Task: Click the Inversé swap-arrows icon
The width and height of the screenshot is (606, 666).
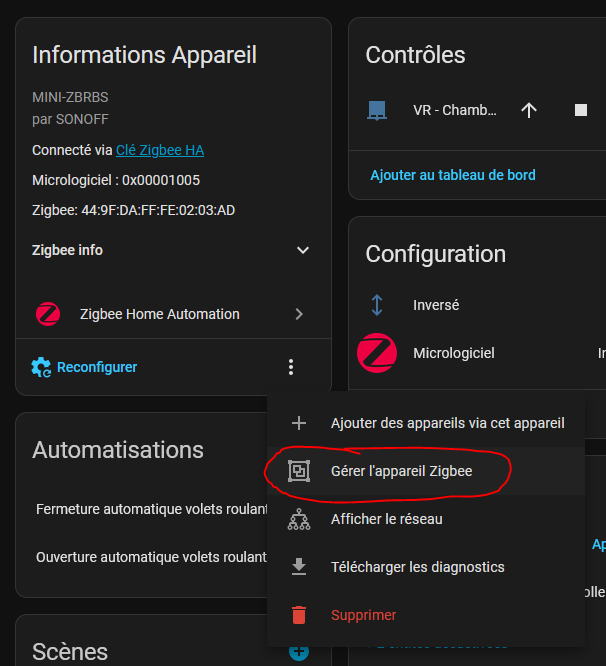Action: (377, 305)
